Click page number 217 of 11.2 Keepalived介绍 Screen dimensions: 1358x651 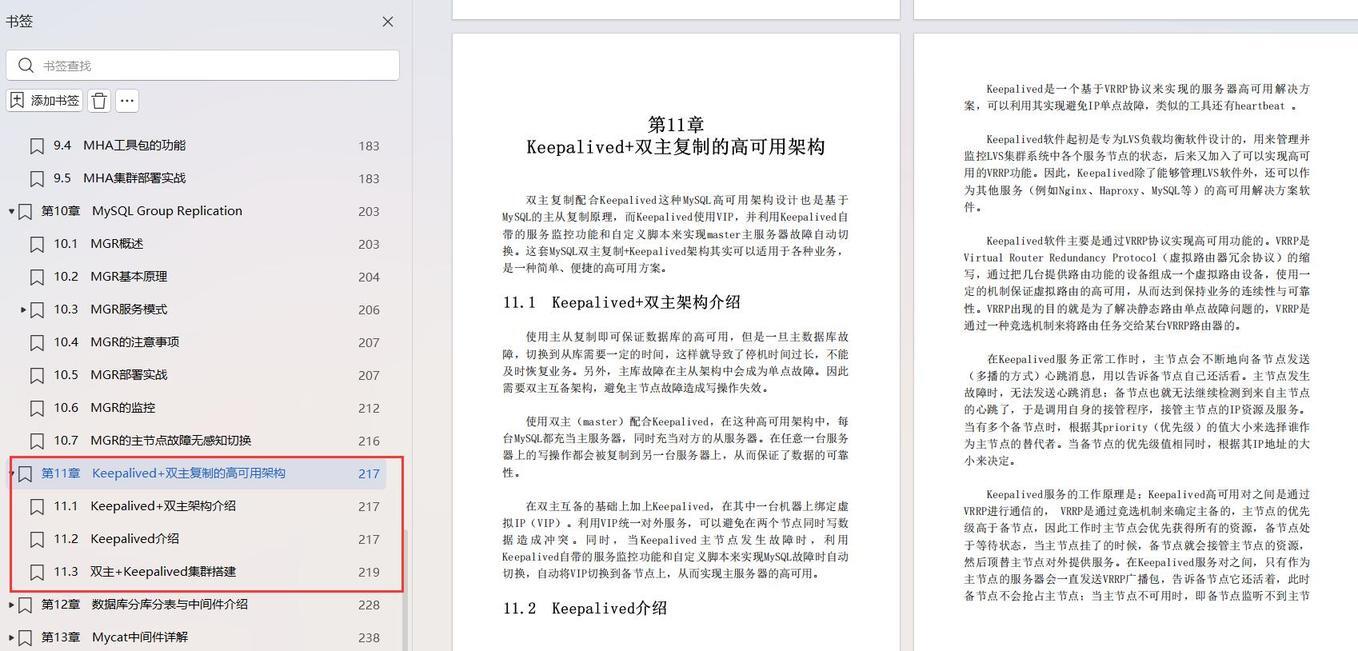(x=369, y=540)
